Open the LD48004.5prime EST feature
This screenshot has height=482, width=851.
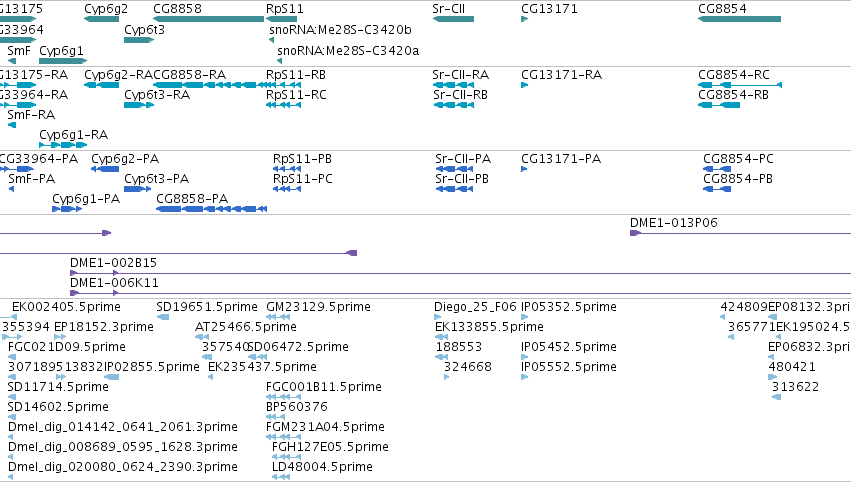pyautogui.click(x=281, y=477)
